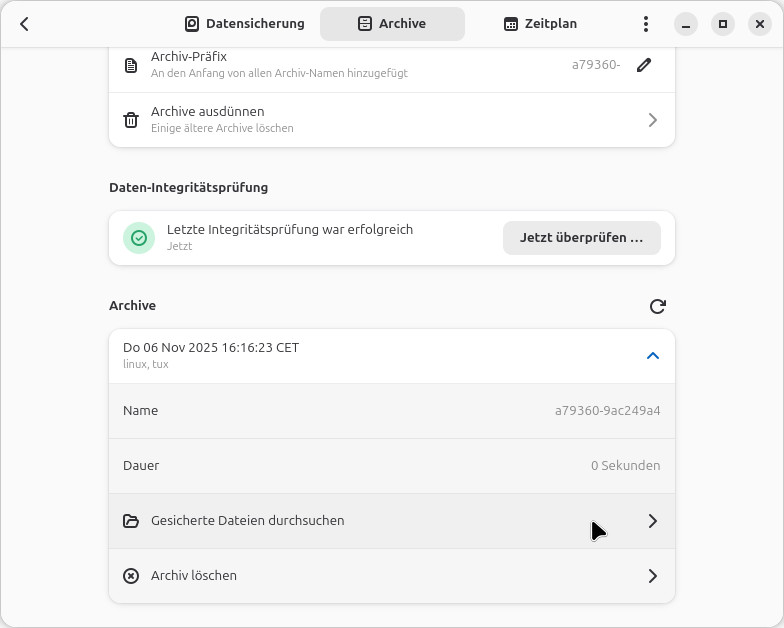Click the document icon beside Archiv-Präfix
The width and height of the screenshot is (784, 628).
point(131,65)
